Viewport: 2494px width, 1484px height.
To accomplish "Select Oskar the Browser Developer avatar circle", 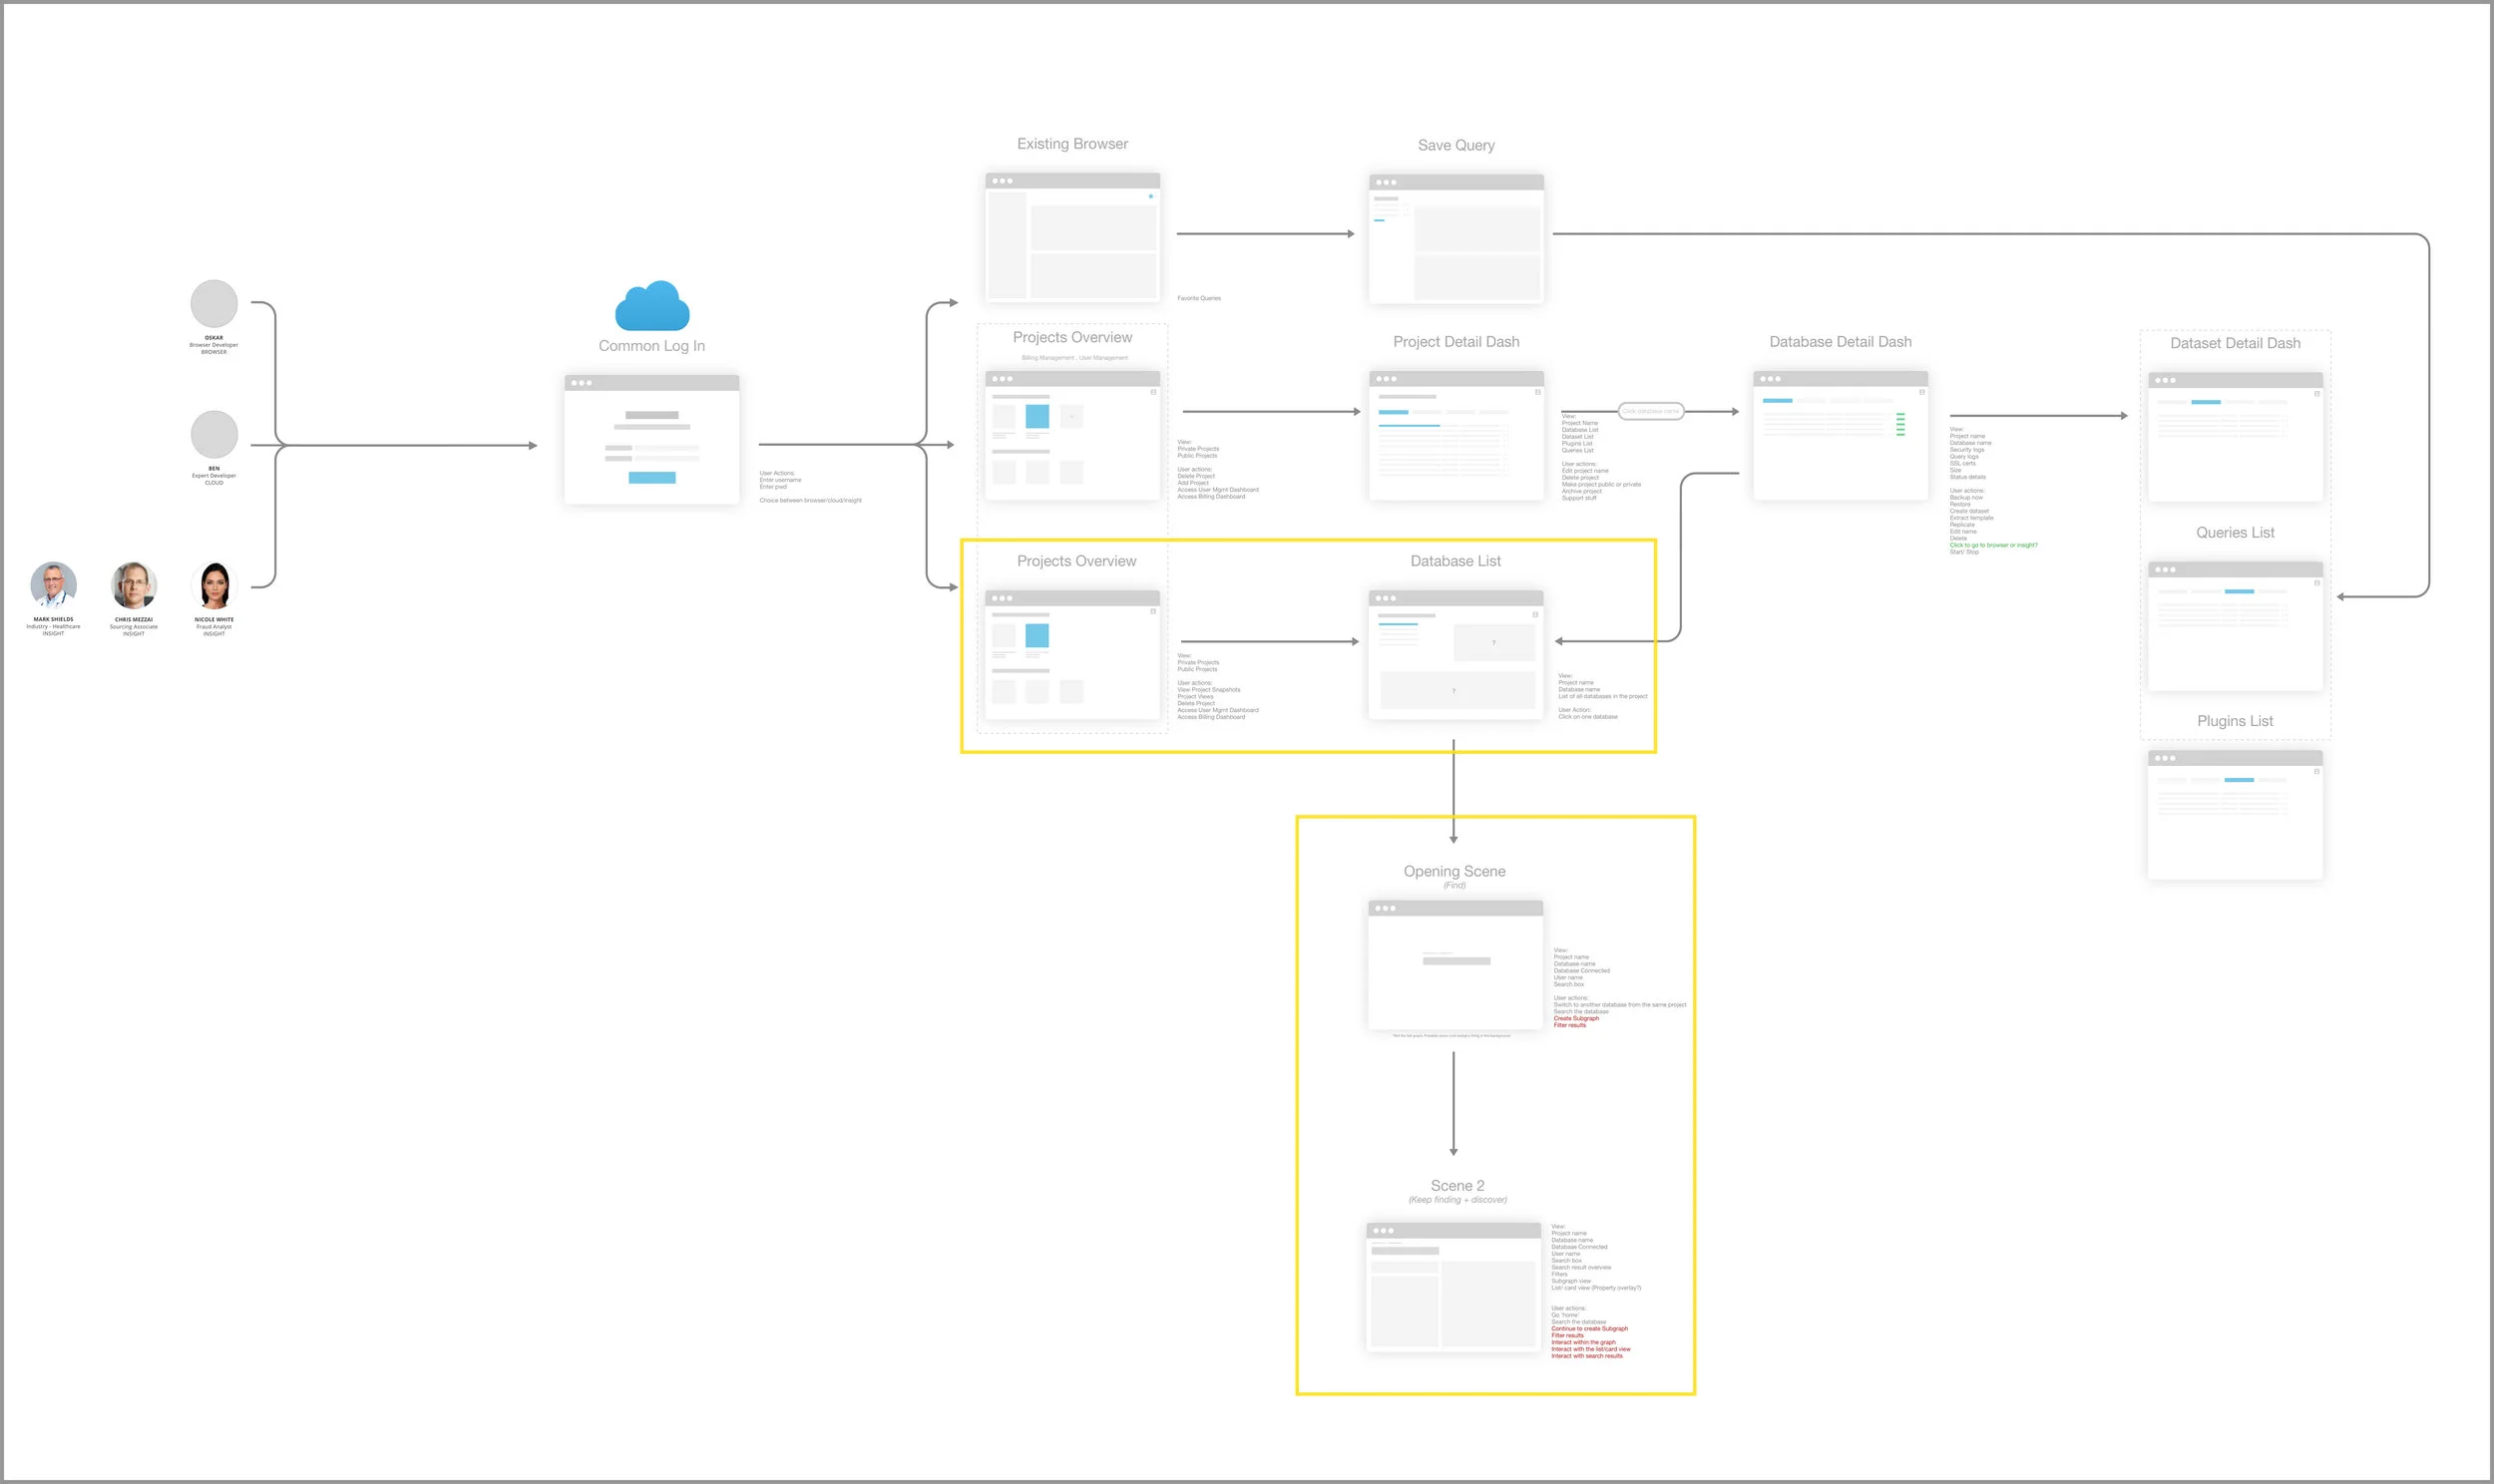I will [212, 303].
